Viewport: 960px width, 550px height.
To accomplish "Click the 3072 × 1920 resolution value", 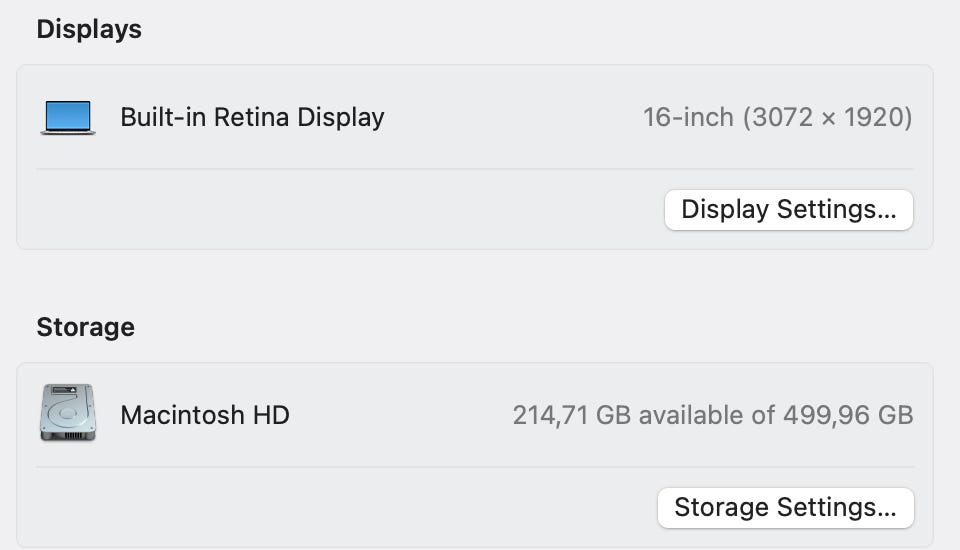I will point(827,117).
